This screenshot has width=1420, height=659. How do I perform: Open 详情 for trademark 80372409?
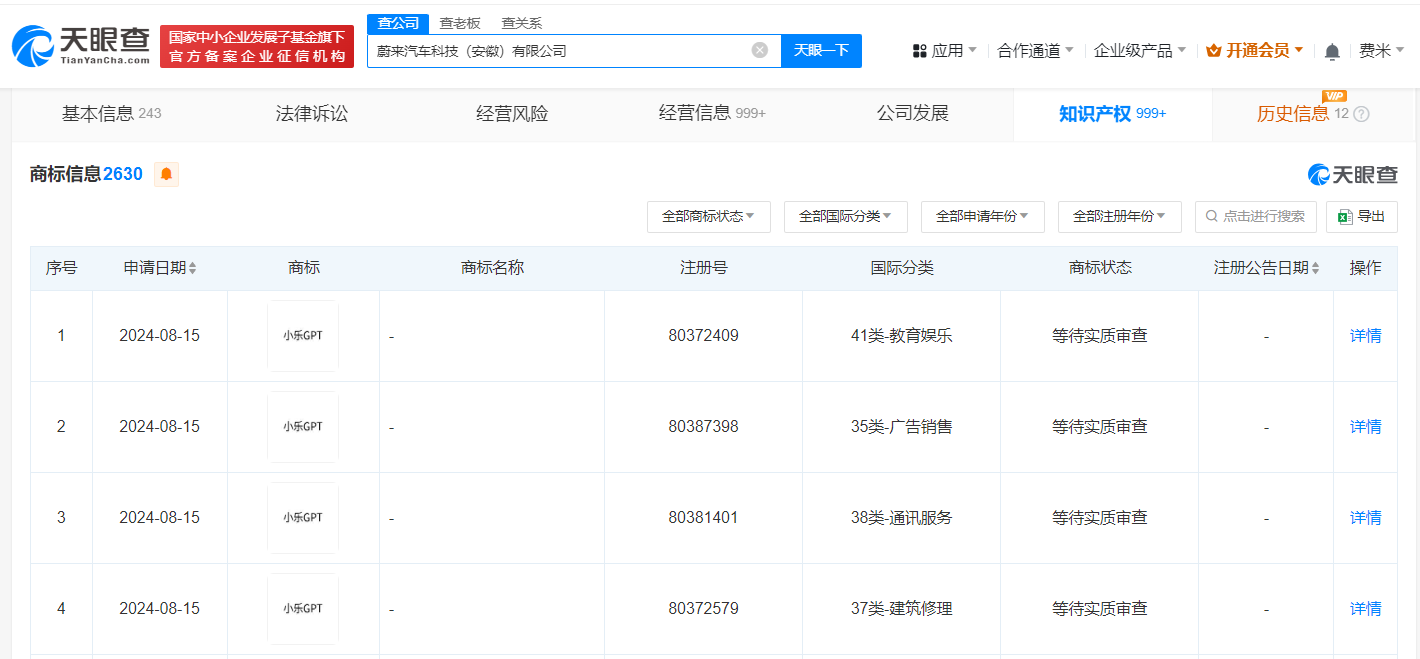pos(1365,335)
